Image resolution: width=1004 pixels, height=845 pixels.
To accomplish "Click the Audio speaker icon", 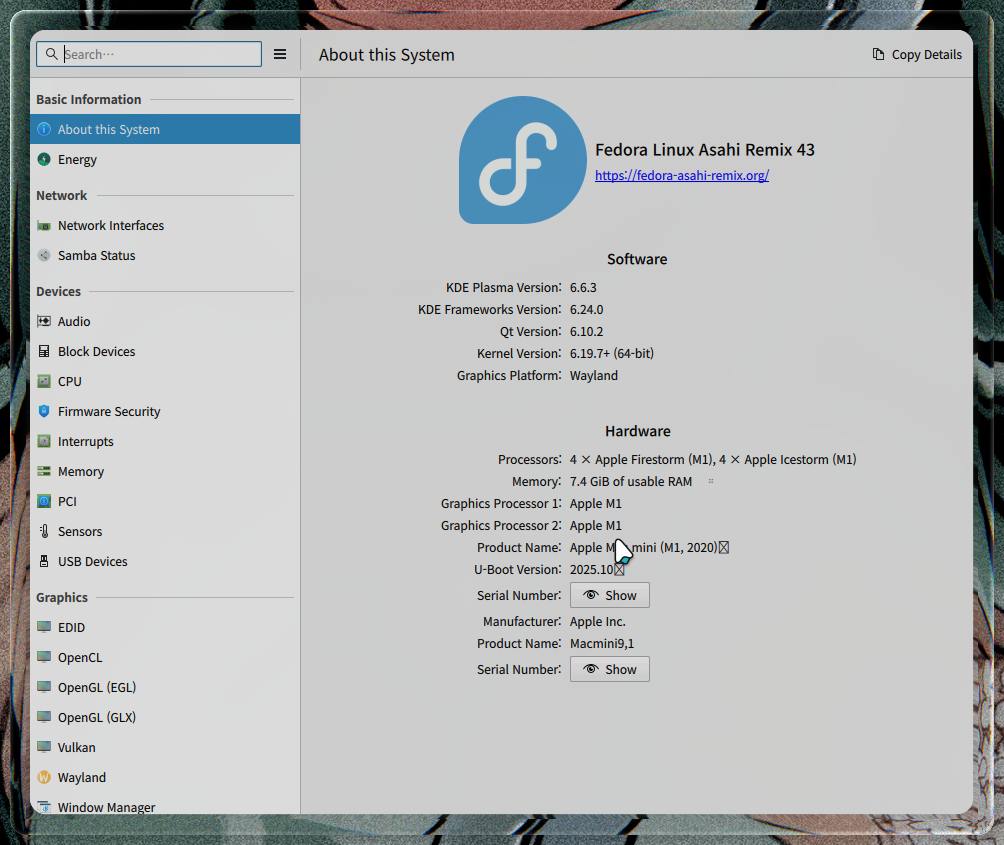I will (44, 321).
